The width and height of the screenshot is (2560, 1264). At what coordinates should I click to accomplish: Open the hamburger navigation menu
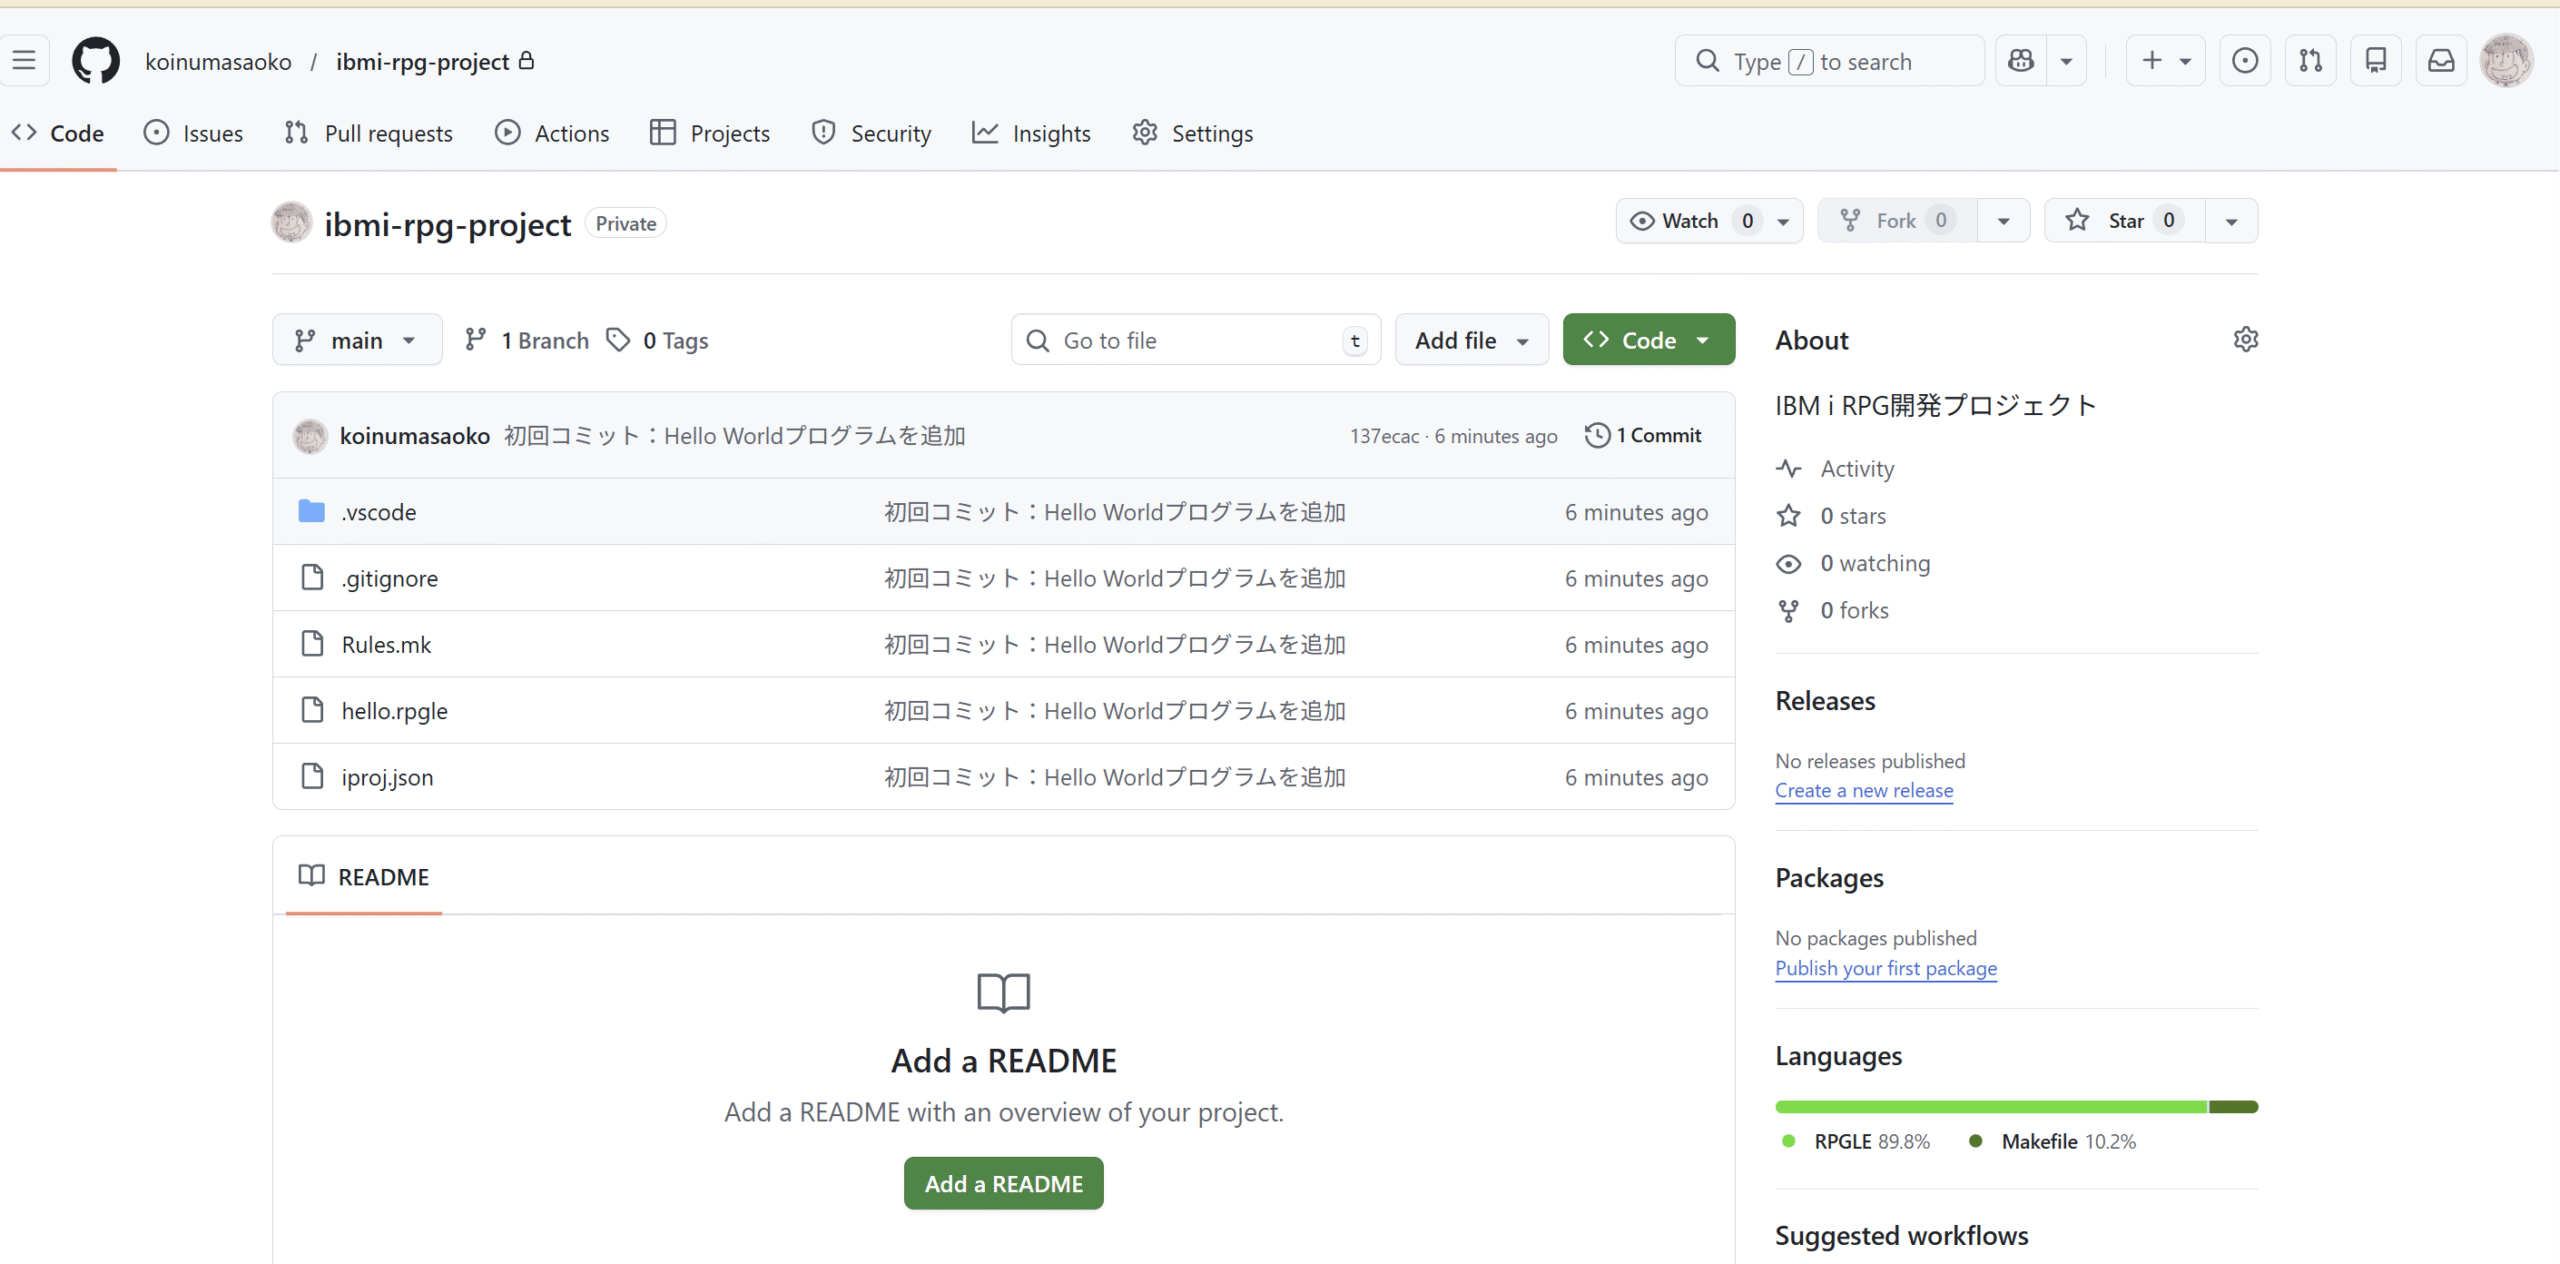tap(24, 61)
